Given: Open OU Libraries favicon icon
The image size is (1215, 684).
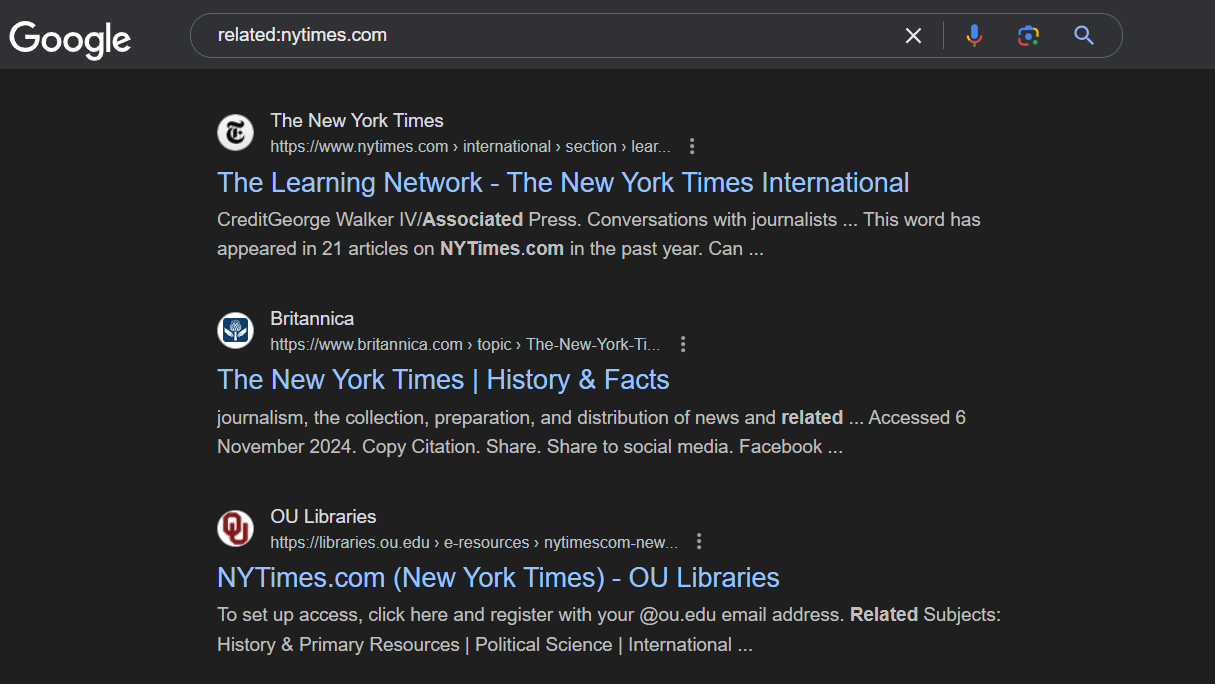Looking at the screenshot, I should coord(236,528).
